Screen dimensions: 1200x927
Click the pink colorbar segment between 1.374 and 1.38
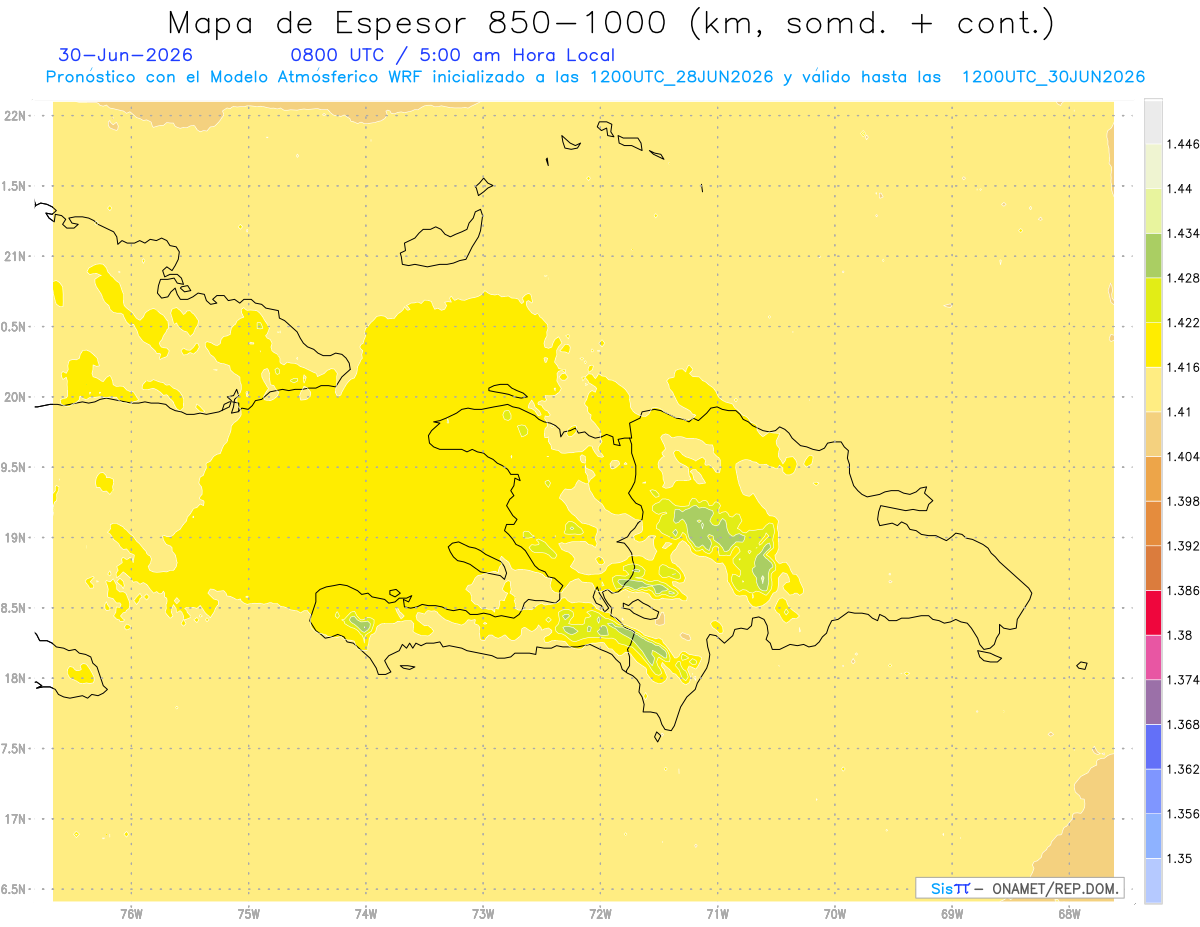tap(1153, 657)
